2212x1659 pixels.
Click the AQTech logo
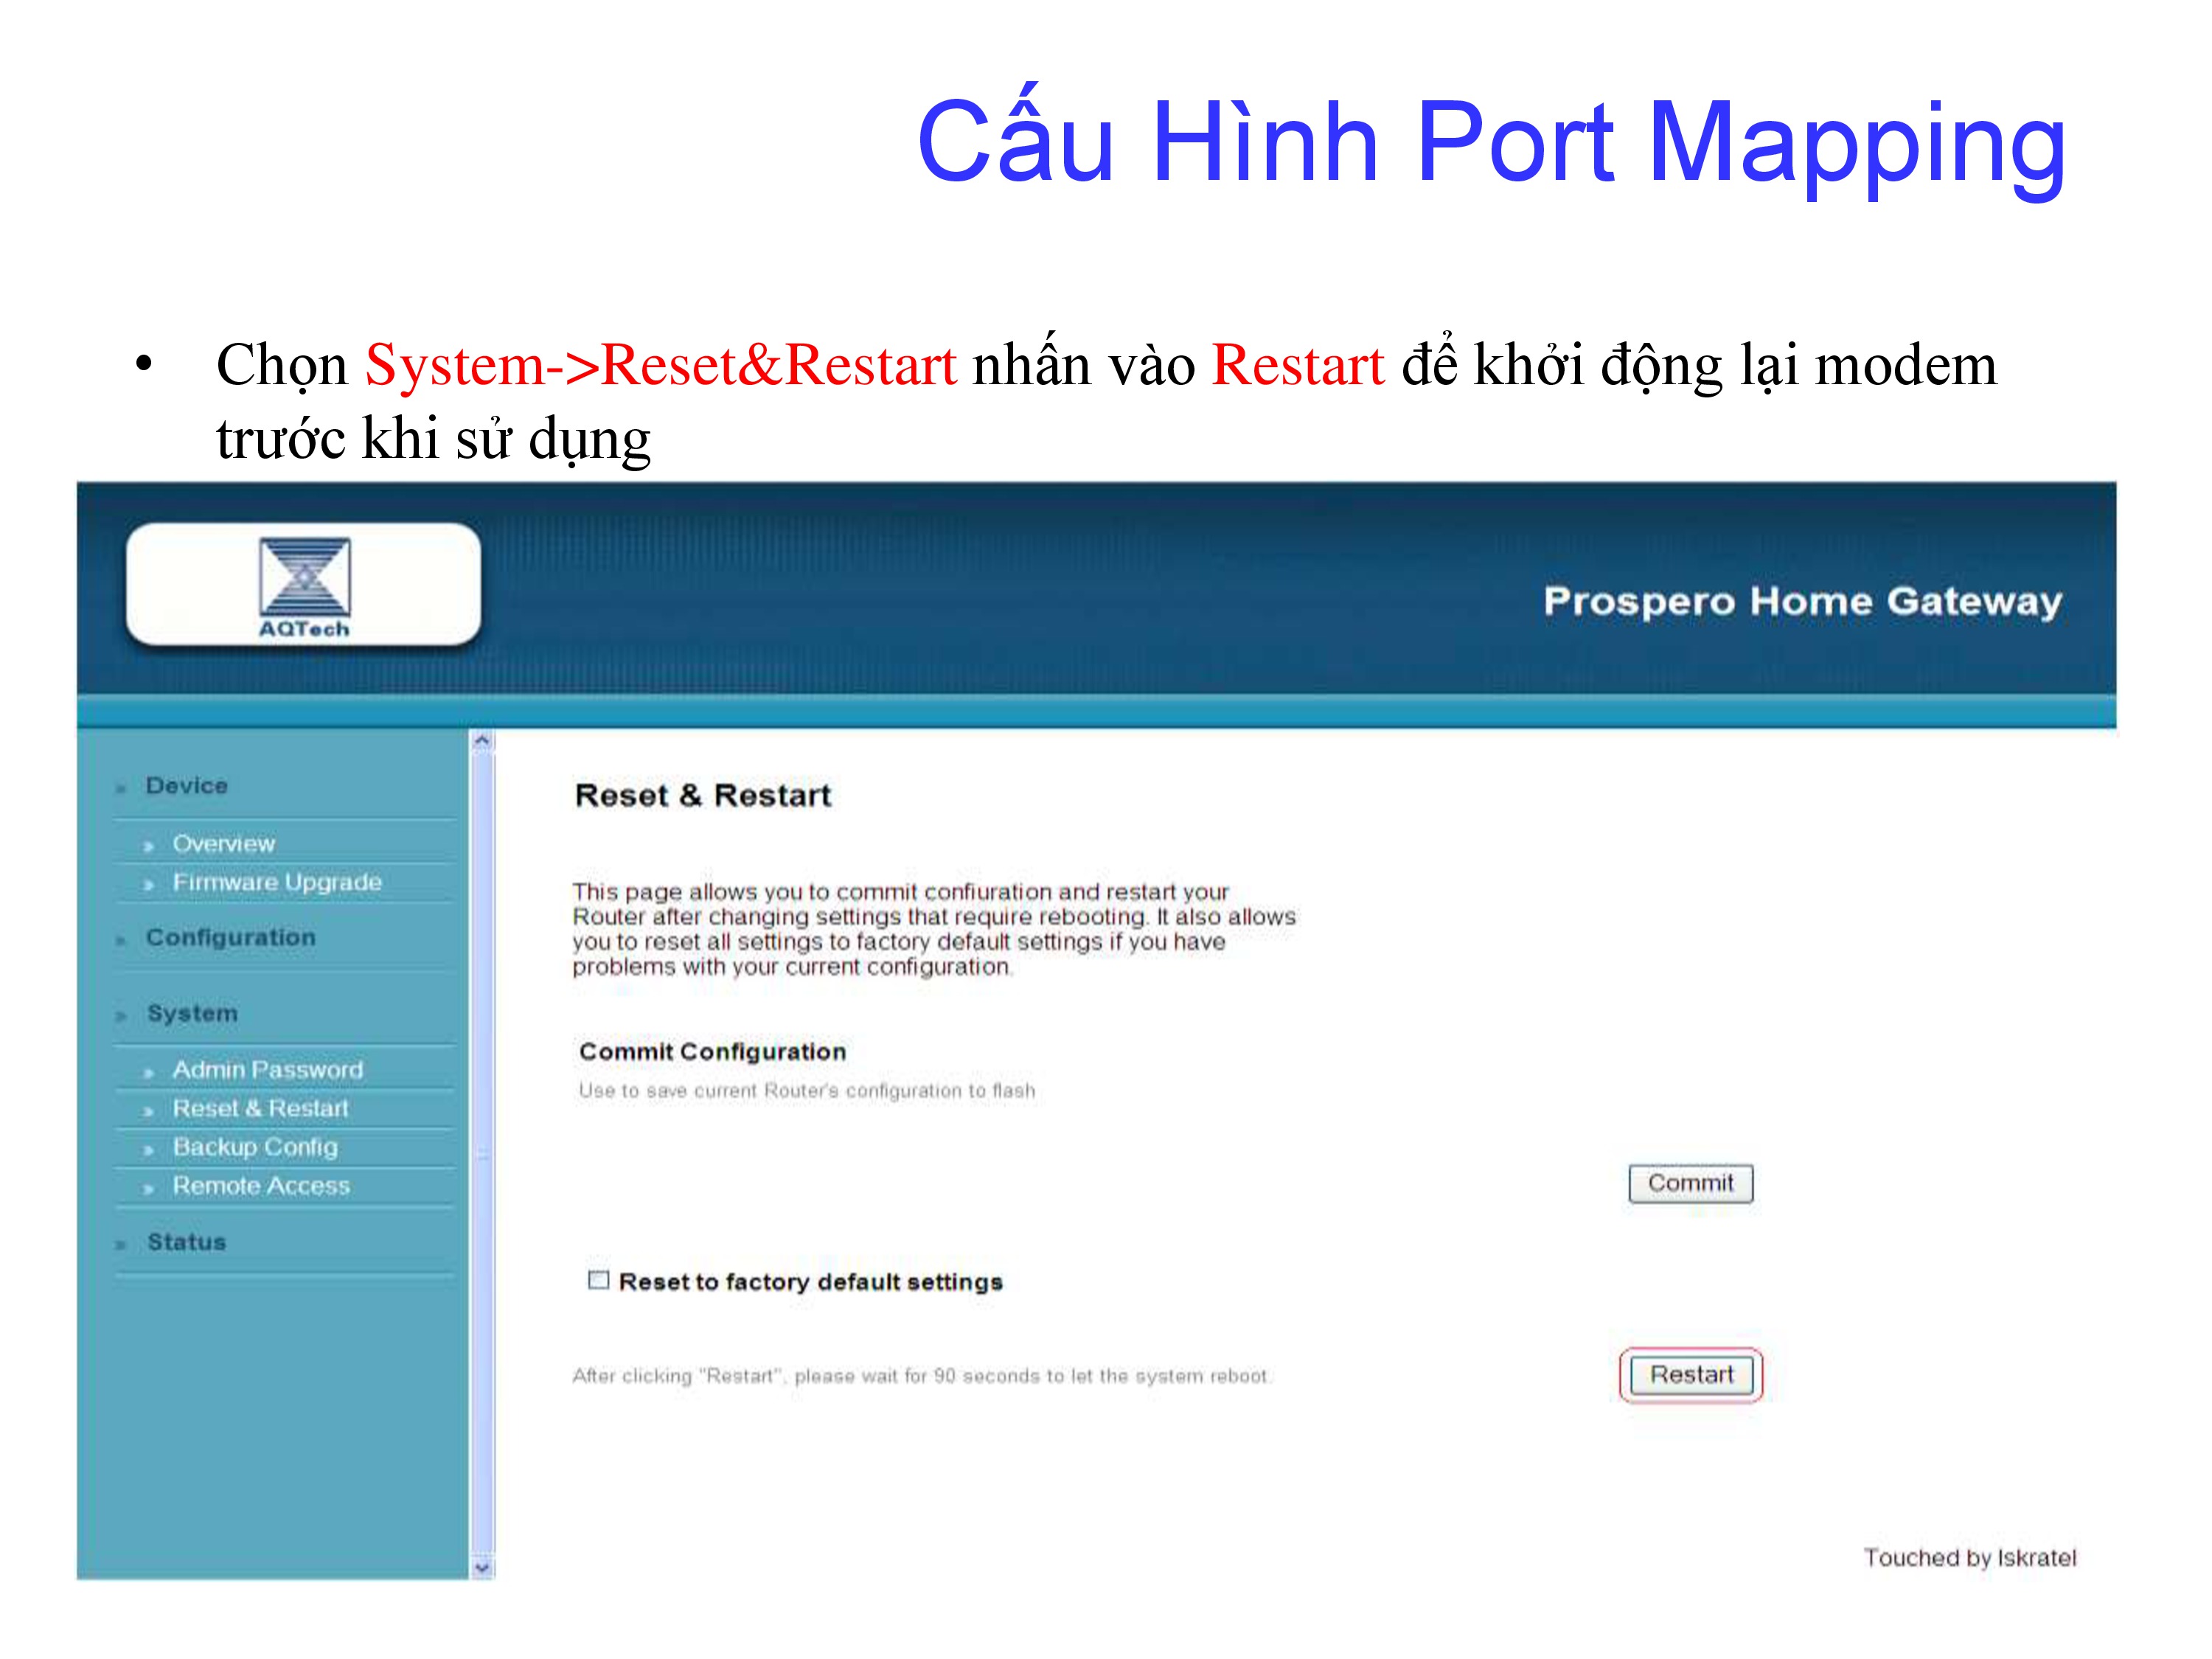tap(304, 586)
